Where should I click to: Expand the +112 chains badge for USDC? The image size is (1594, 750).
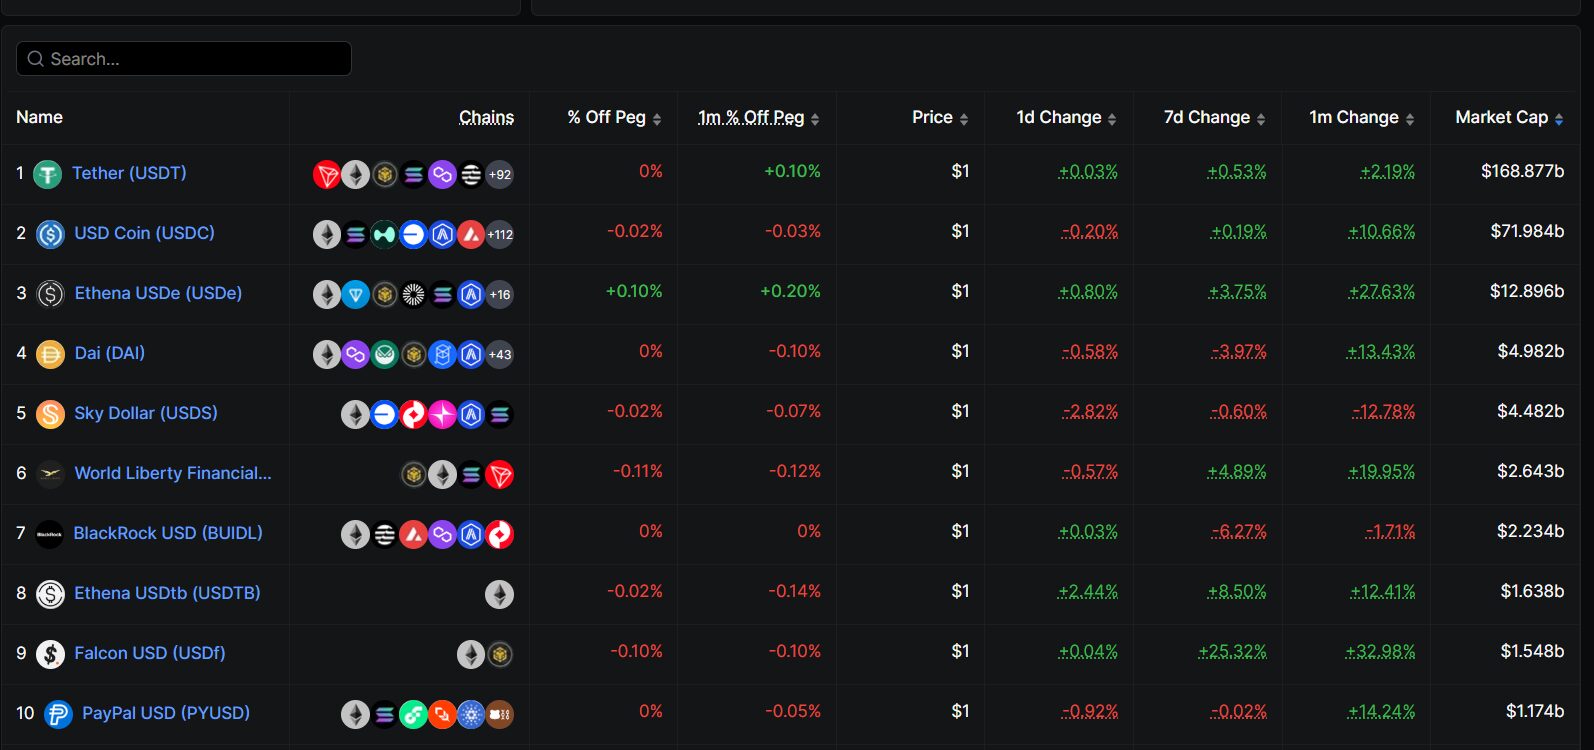coord(500,235)
